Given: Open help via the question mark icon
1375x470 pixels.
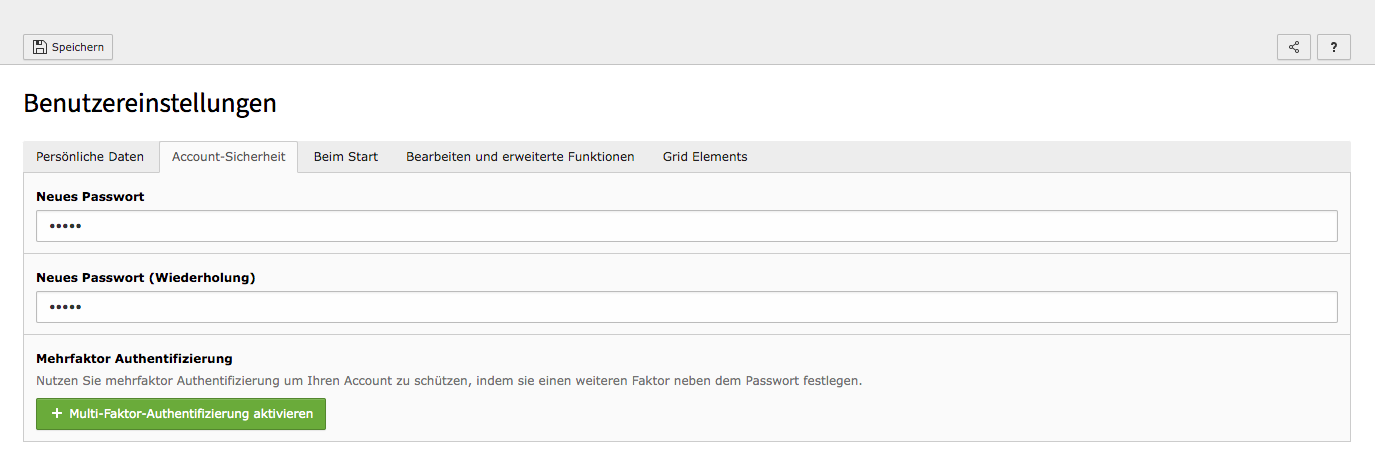Looking at the screenshot, I should [x=1334, y=47].
